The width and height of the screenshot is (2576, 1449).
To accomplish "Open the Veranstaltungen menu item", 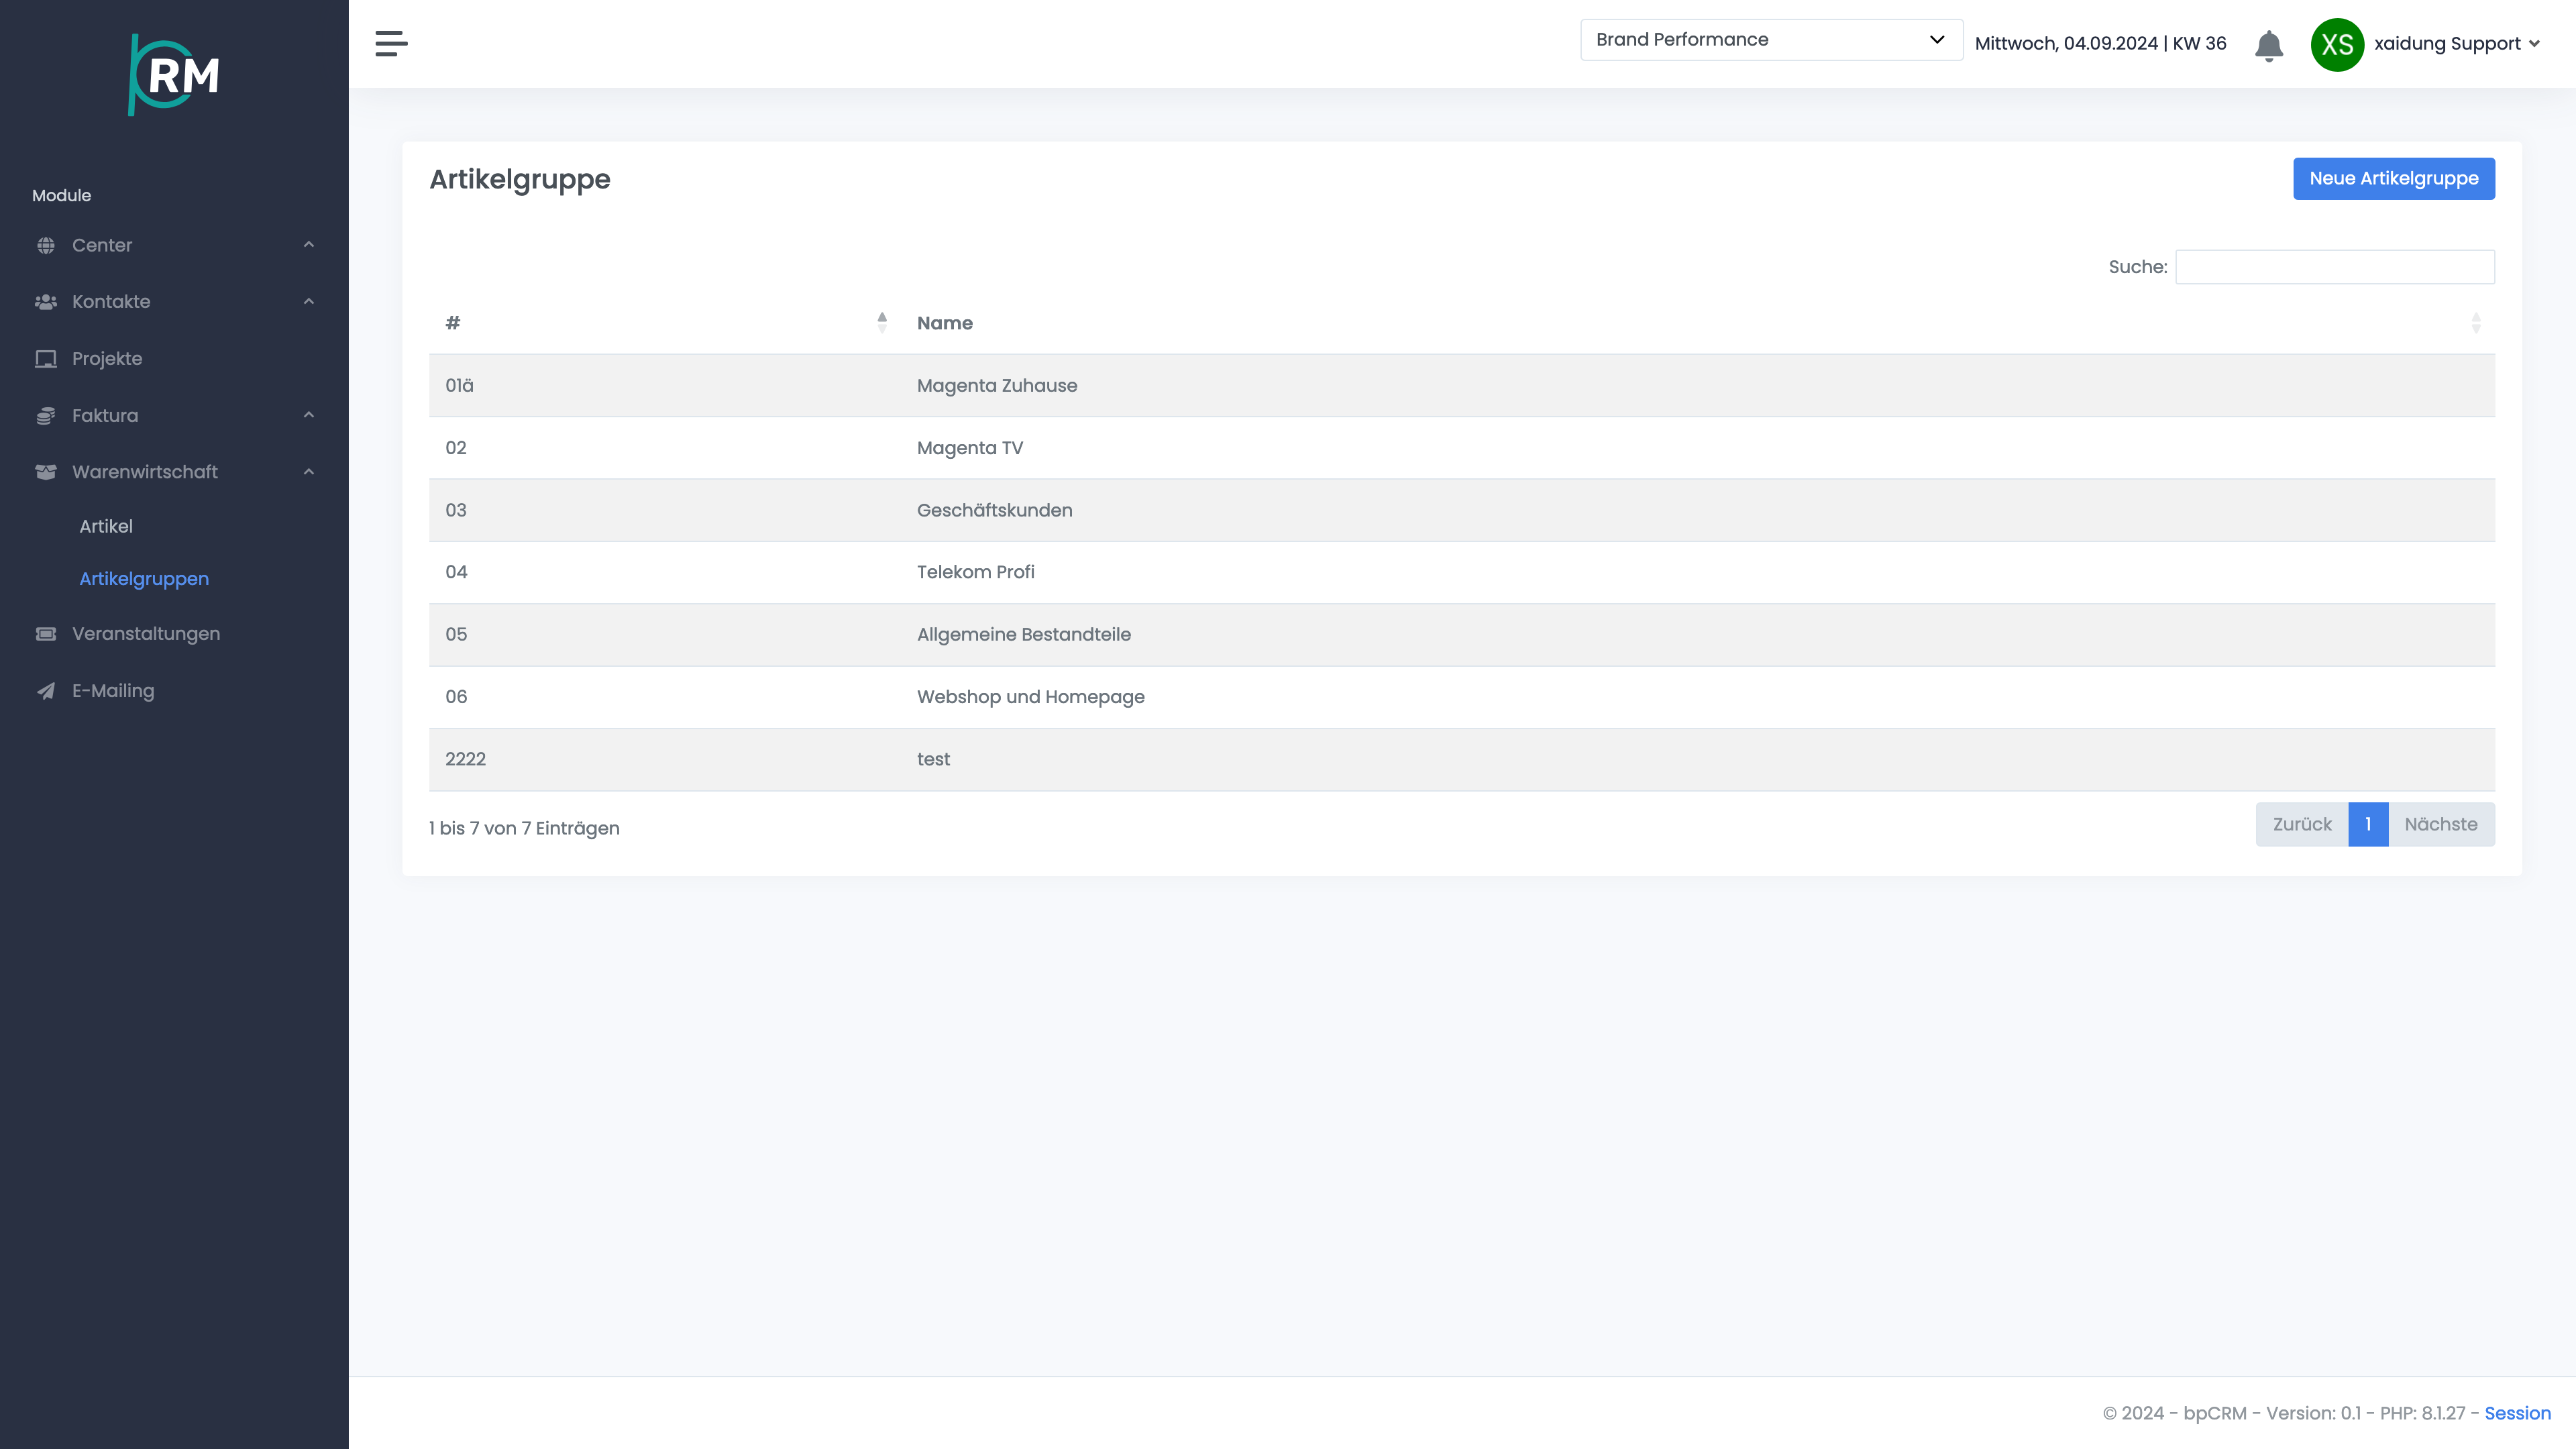I will (146, 634).
